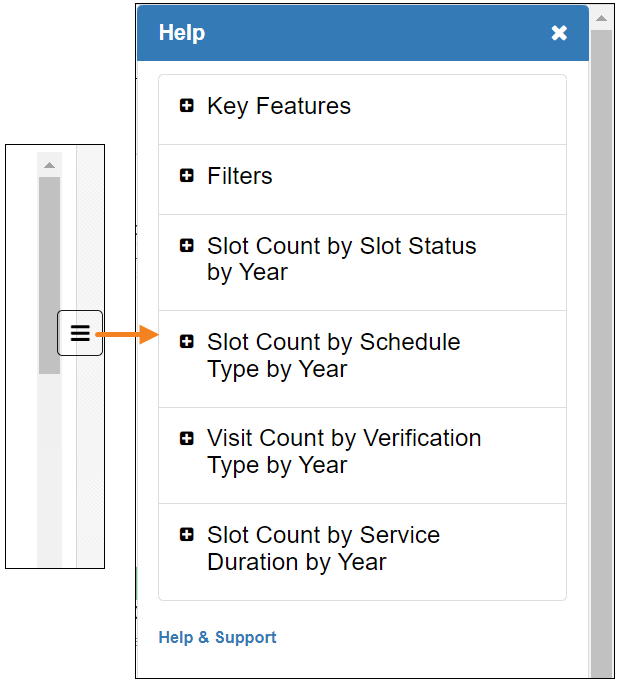Image resolution: width=618 pixels, height=682 pixels.
Task: Close the Help panel
Action: 559,33
